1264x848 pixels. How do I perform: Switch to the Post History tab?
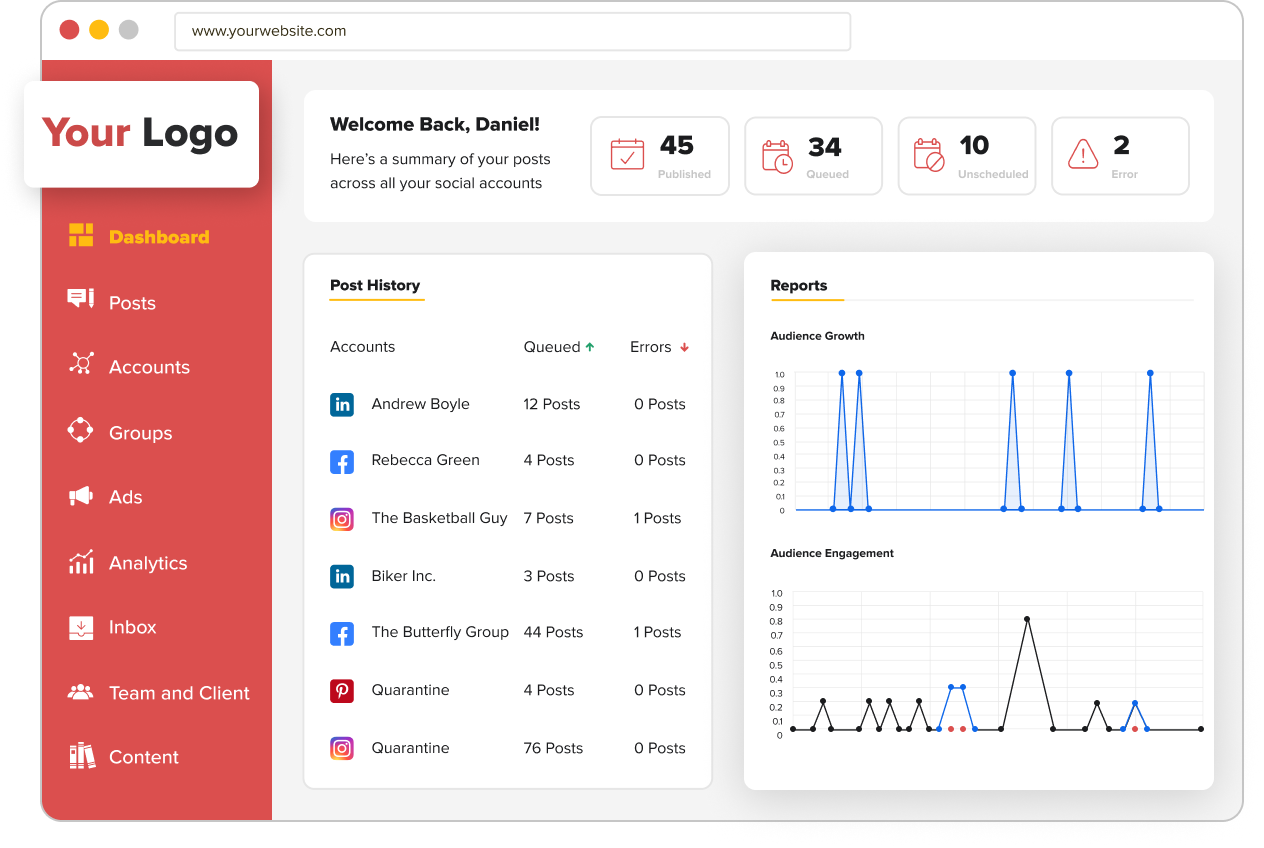375,285
